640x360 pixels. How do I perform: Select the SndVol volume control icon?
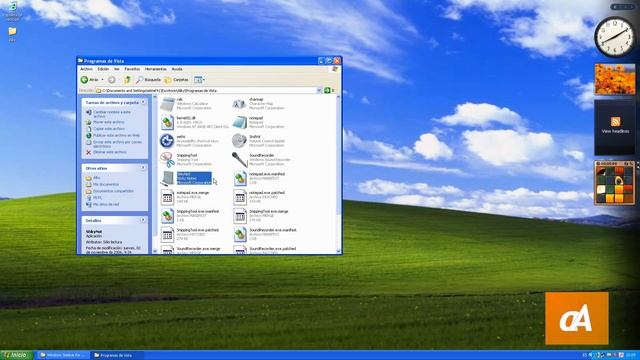tap(240, 141)
